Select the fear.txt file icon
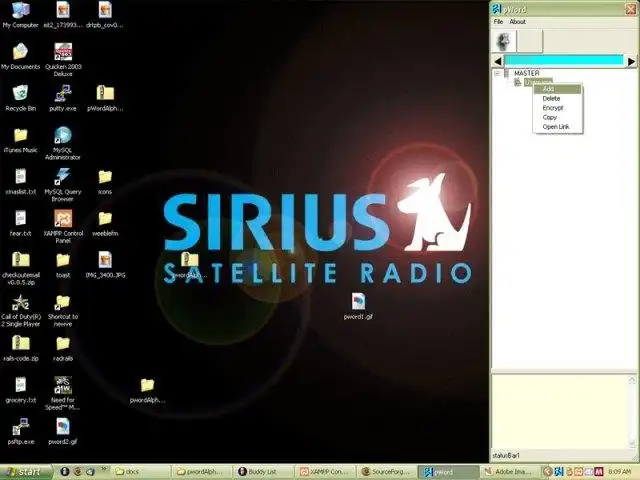640x480 pixels. coord(20,223)
